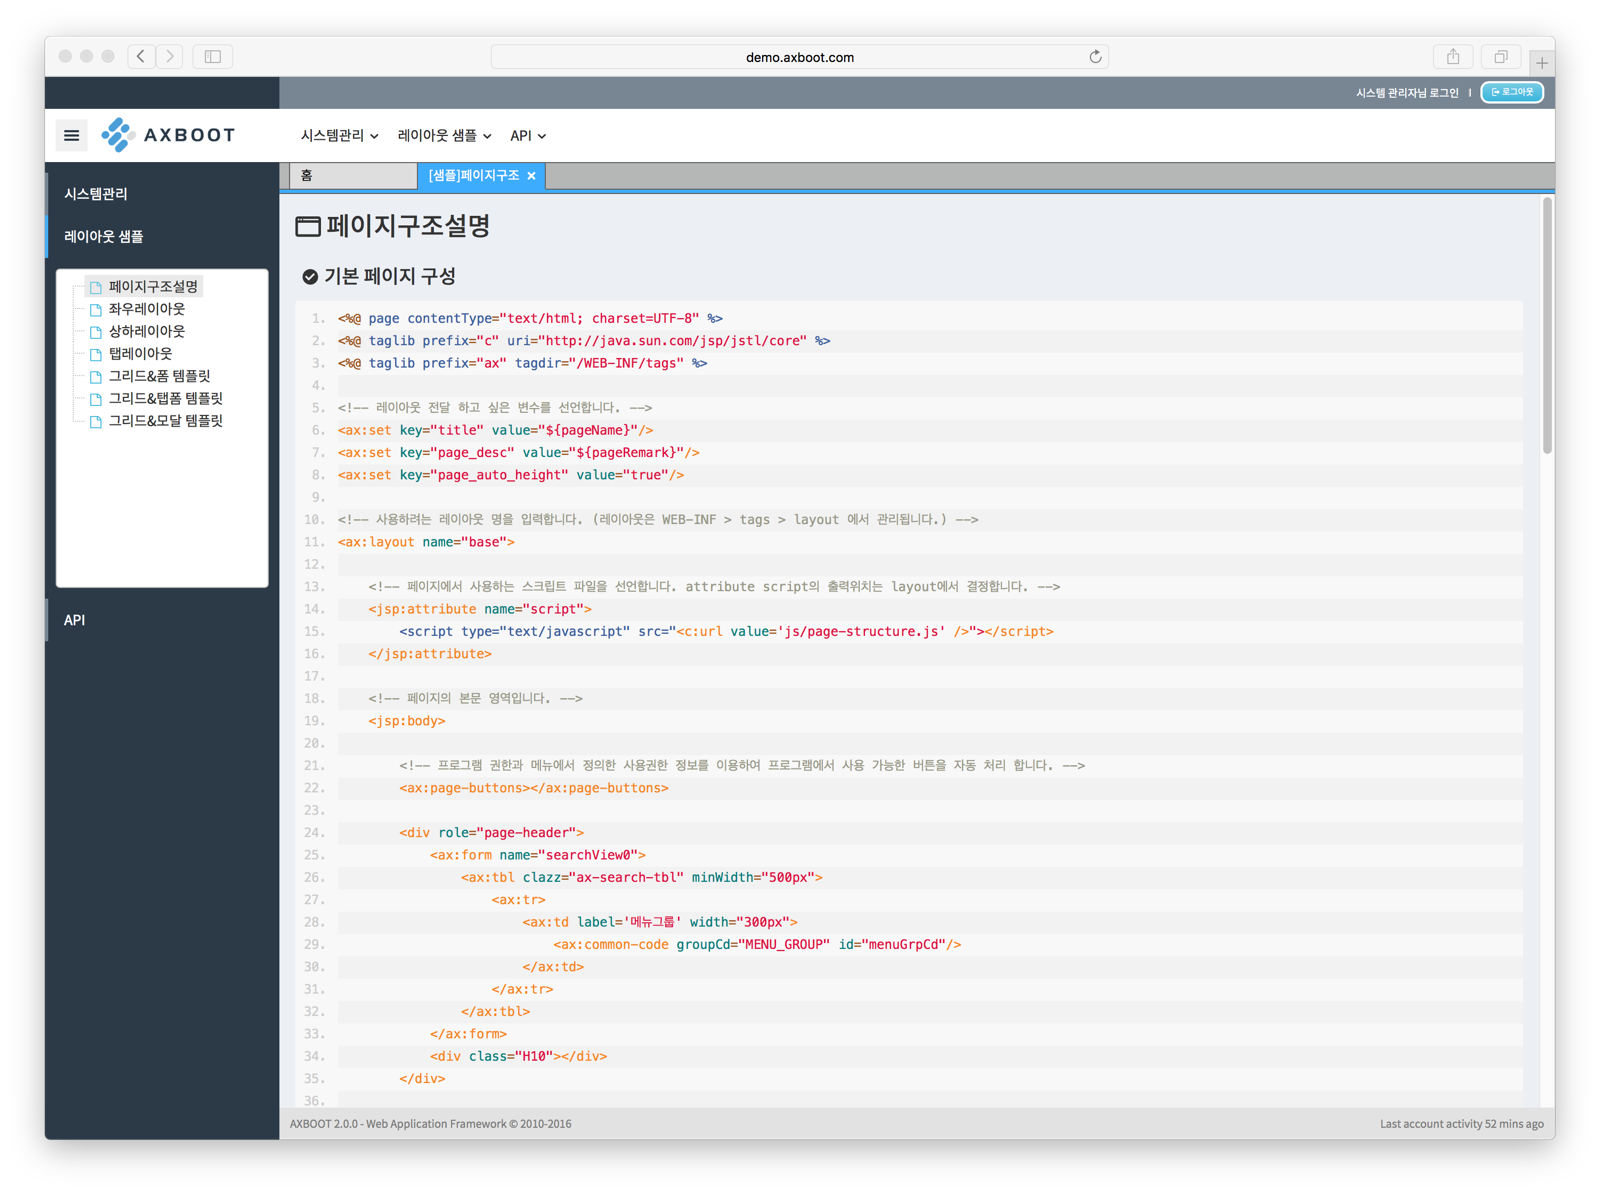Click code line 22 ax:page-buttons
Image resolution: width=1600 pixels, height=1193 pixels.
534,788
